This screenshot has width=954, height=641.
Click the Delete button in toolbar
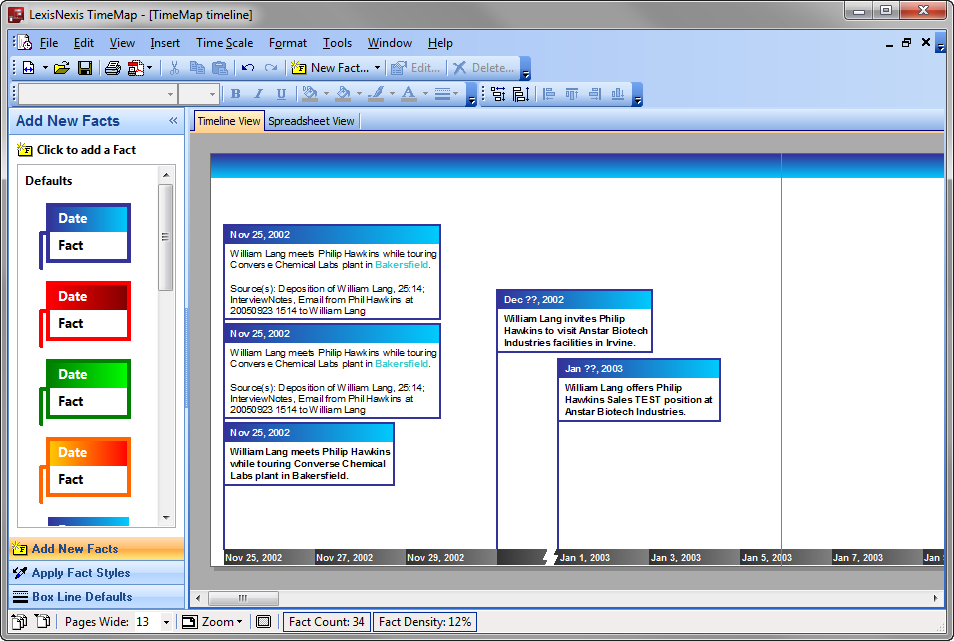pyautogui.click(x=484, y=68)
